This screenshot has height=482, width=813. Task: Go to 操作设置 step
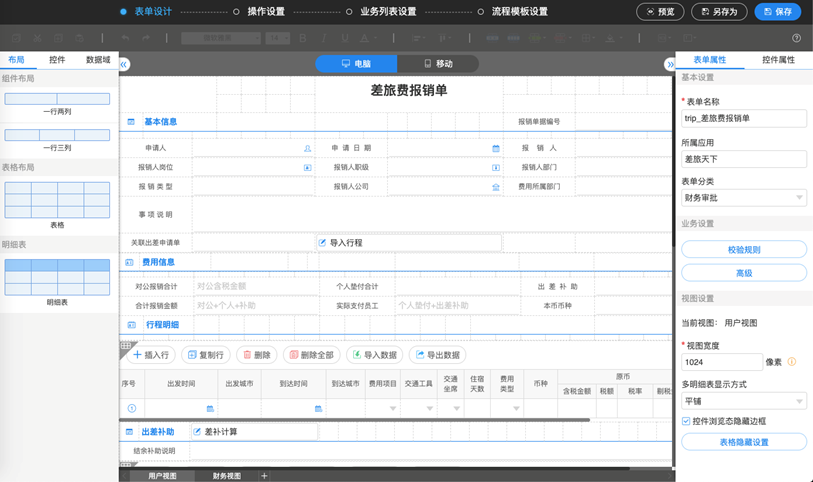pyautogui.click(x=266, y=11)
